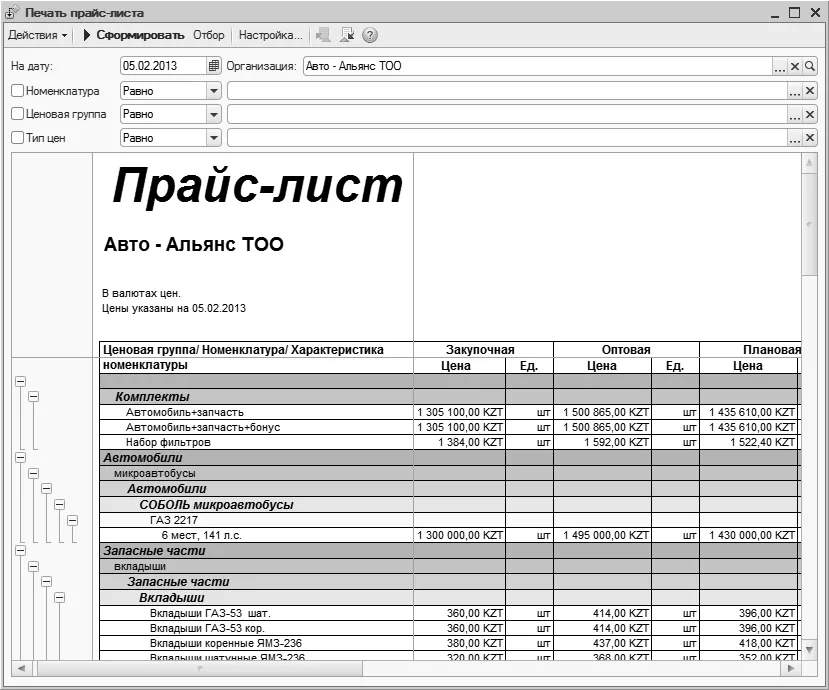This screenshot has height=690, width=829.
Task: Collapse the Запасные части top-level group
Action: [x=21, y=550]
